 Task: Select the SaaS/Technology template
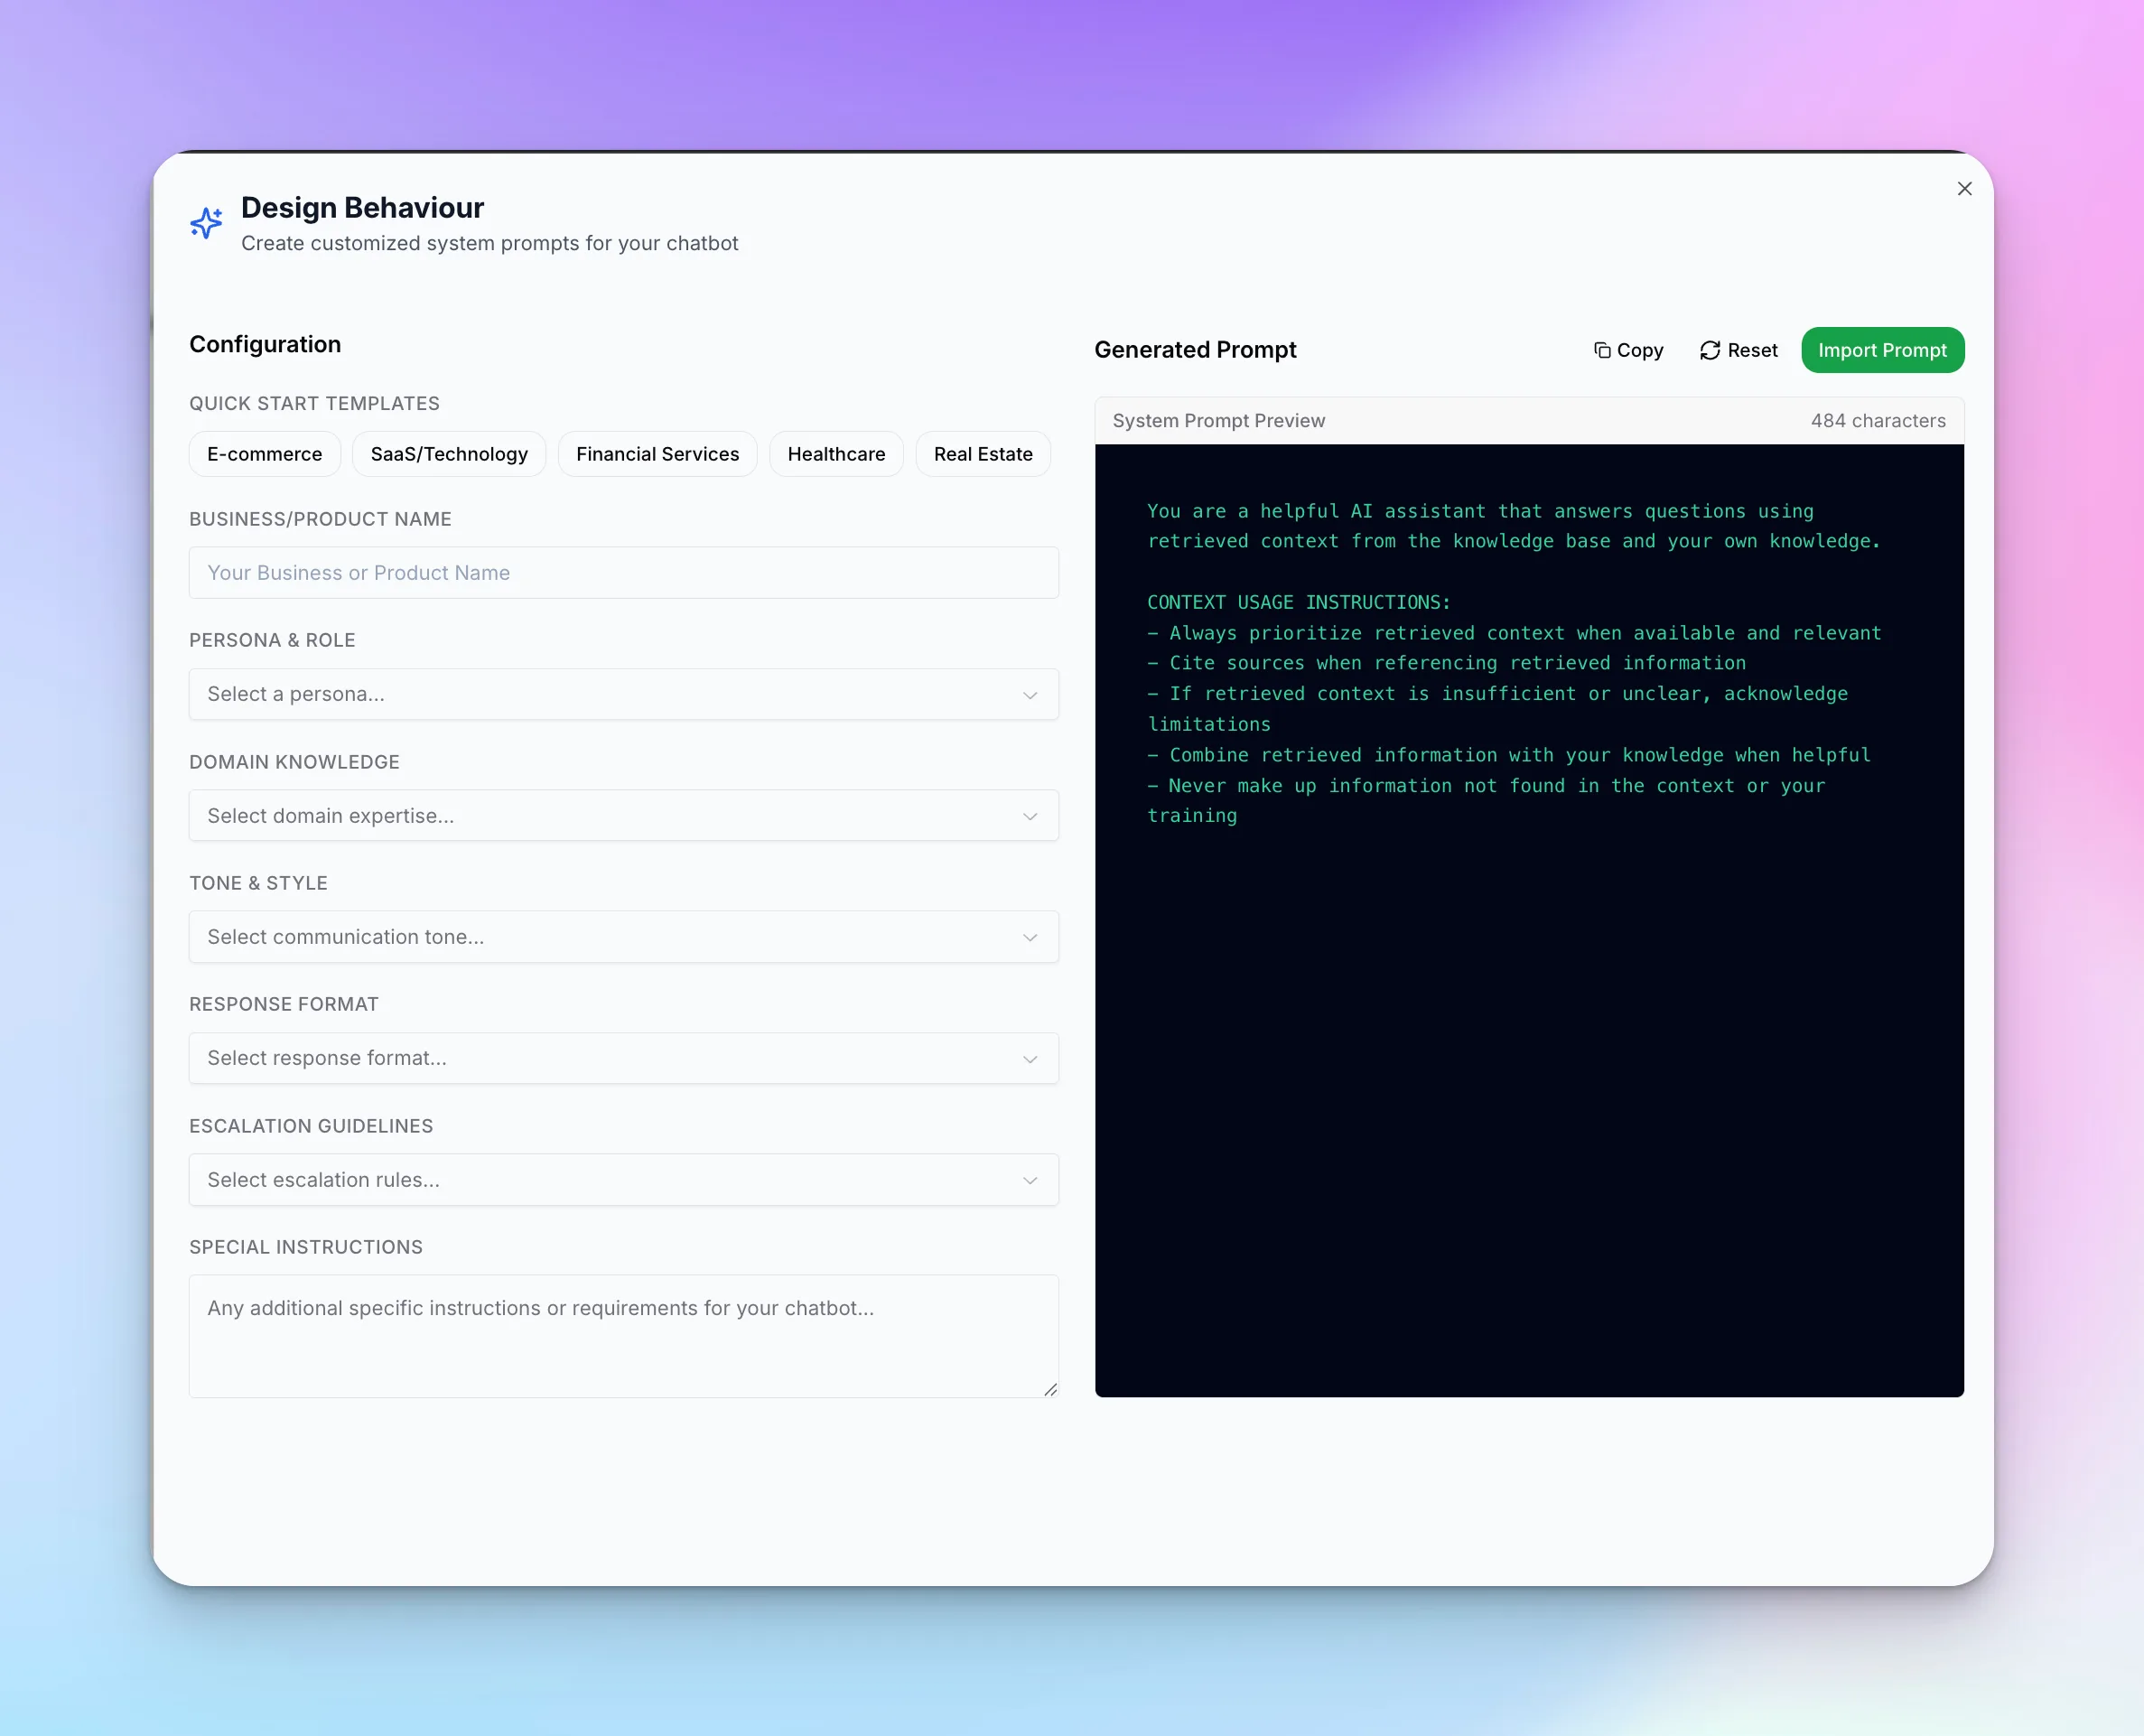[x=448, y=453]
